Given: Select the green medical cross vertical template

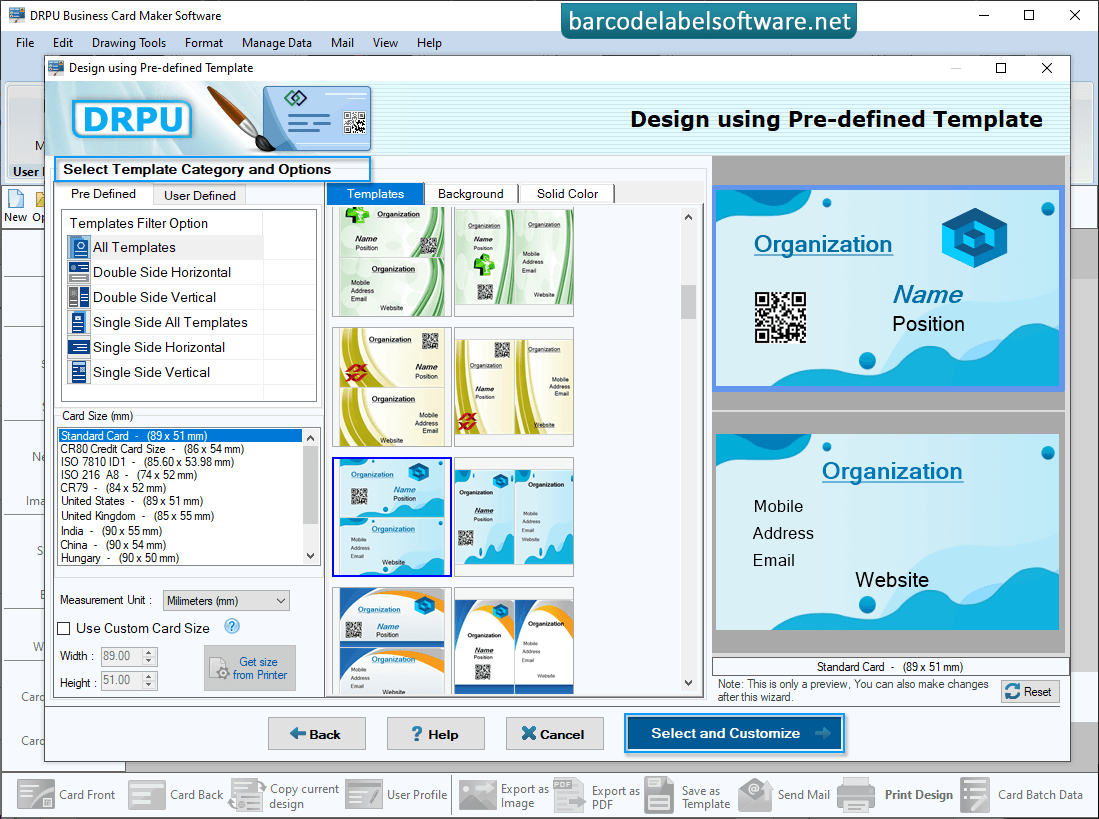Looking at the screenshot, I should 514,262.
